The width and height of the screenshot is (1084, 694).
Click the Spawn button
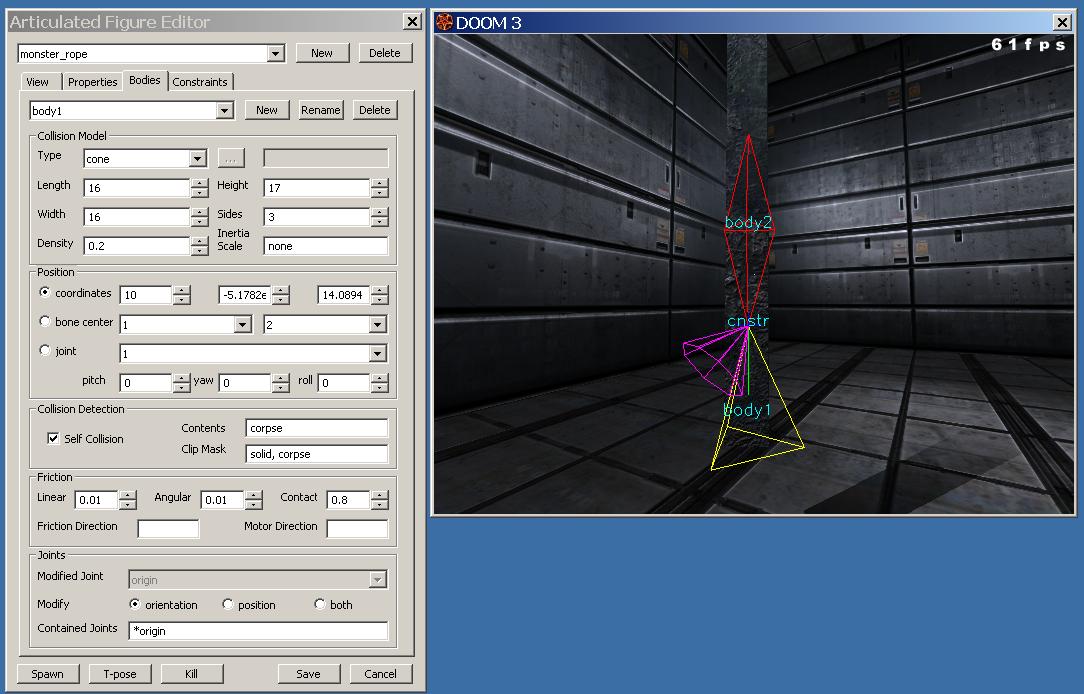coord(48,674)
